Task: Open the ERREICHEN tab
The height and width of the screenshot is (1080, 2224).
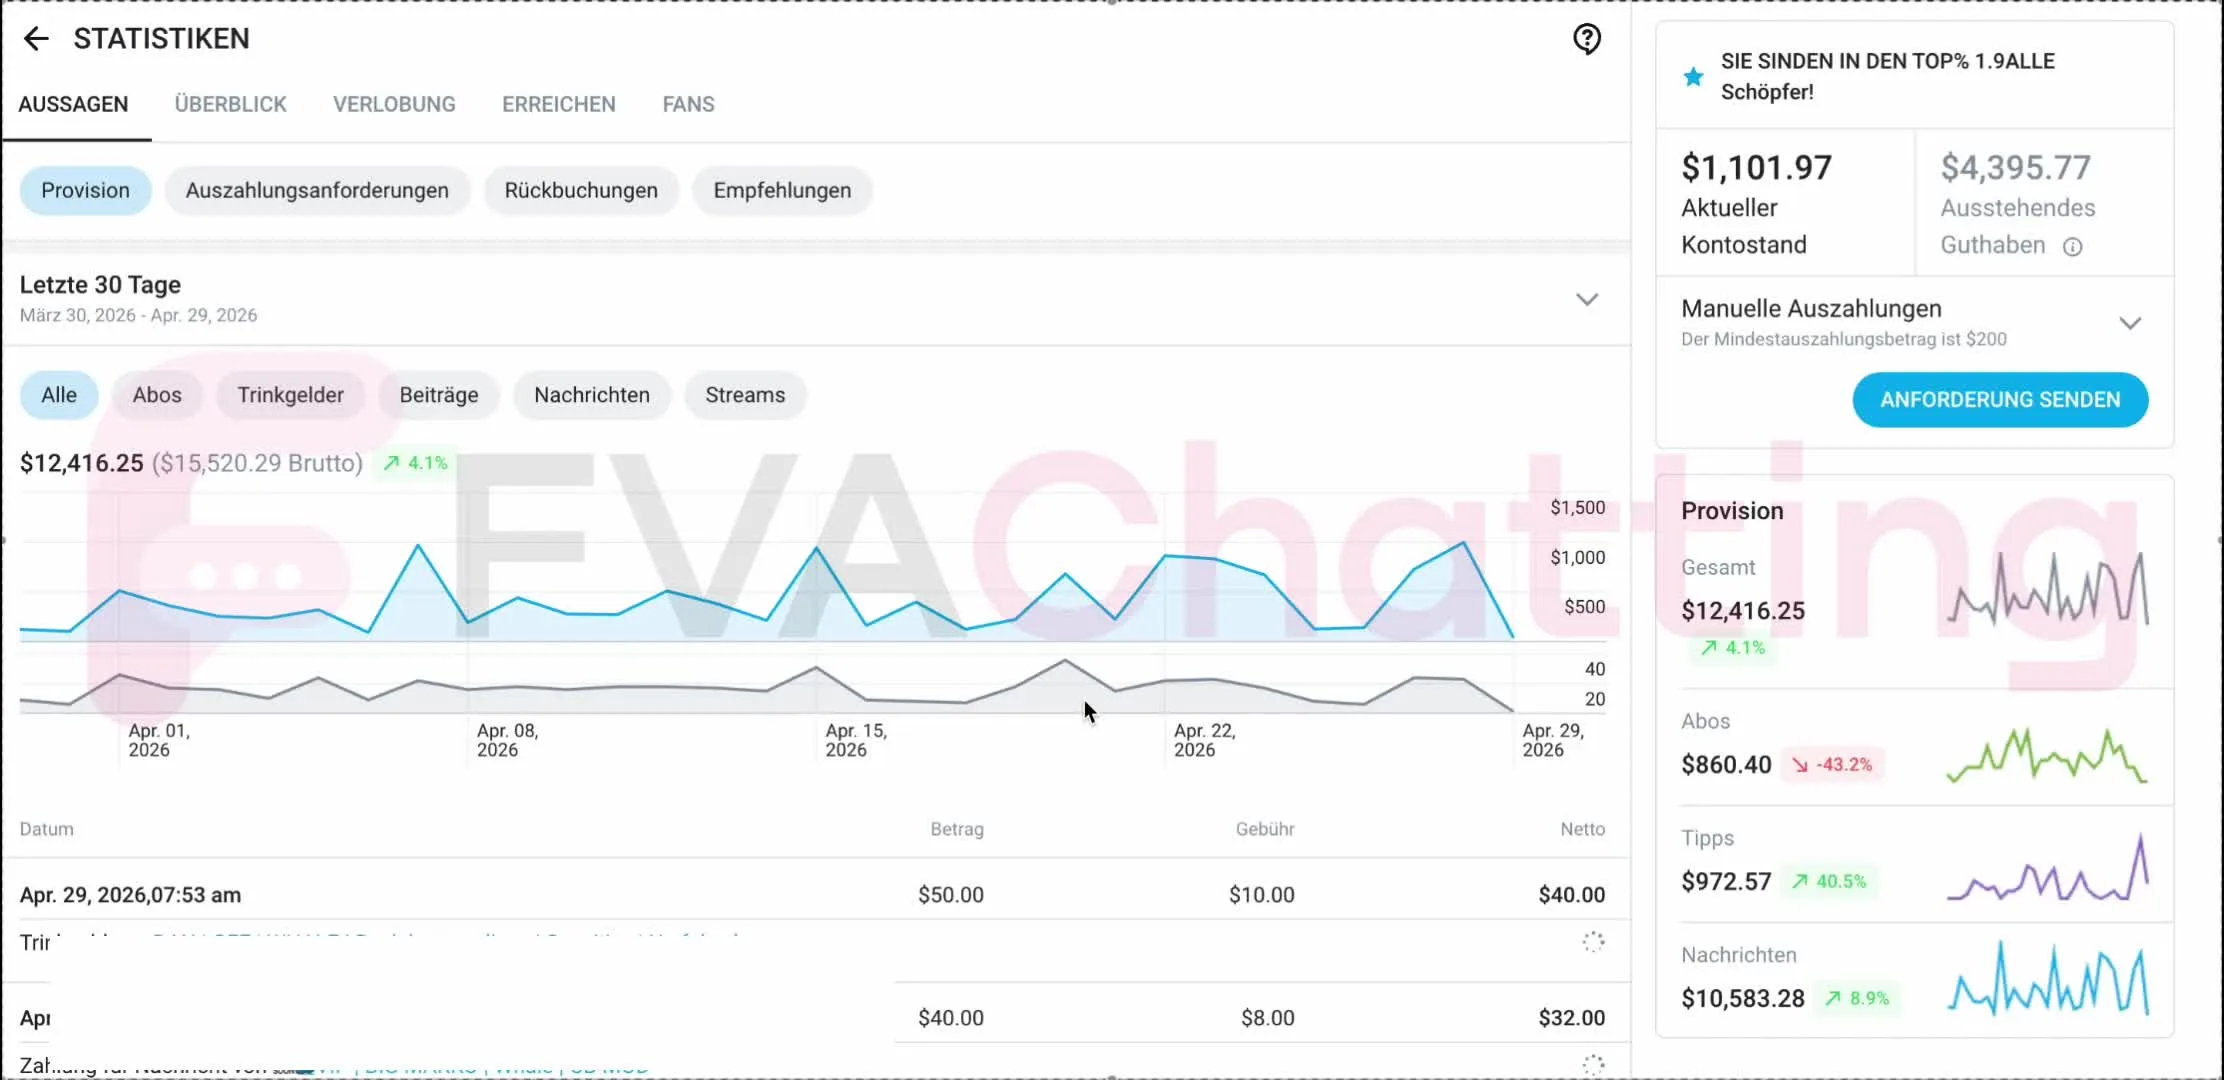Action: tap(559, 104)
